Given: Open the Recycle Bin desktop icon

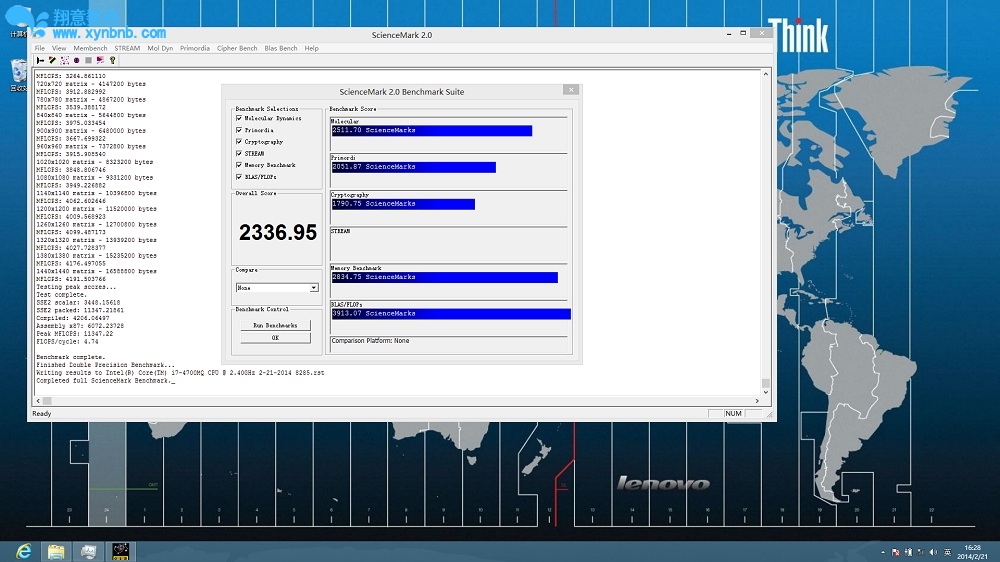Looking at the screenshot, I should click(x=18, y=75).
